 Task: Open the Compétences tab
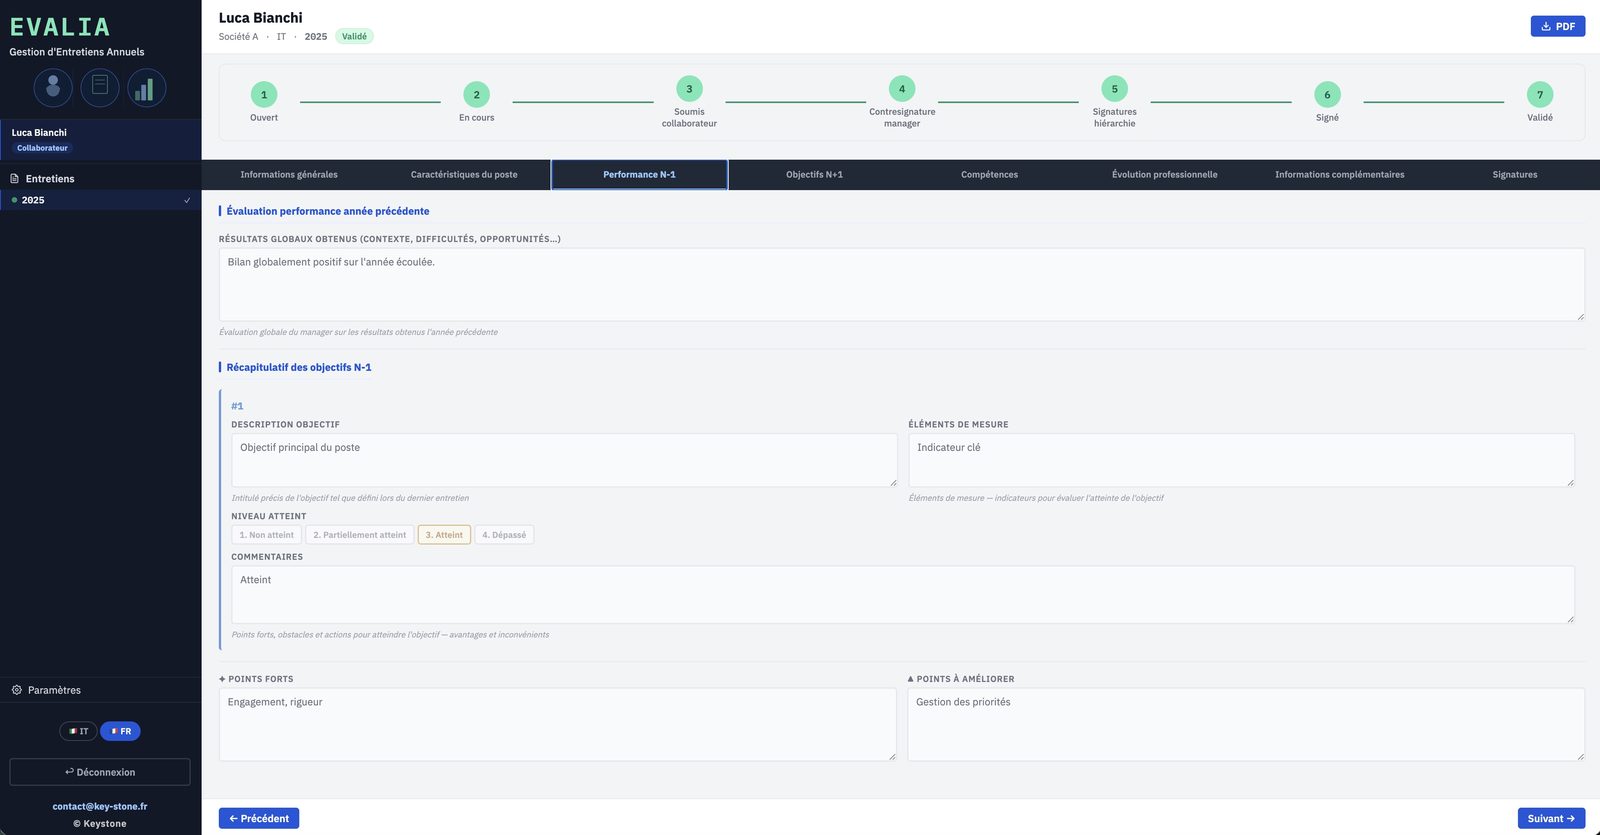[990, 175]
